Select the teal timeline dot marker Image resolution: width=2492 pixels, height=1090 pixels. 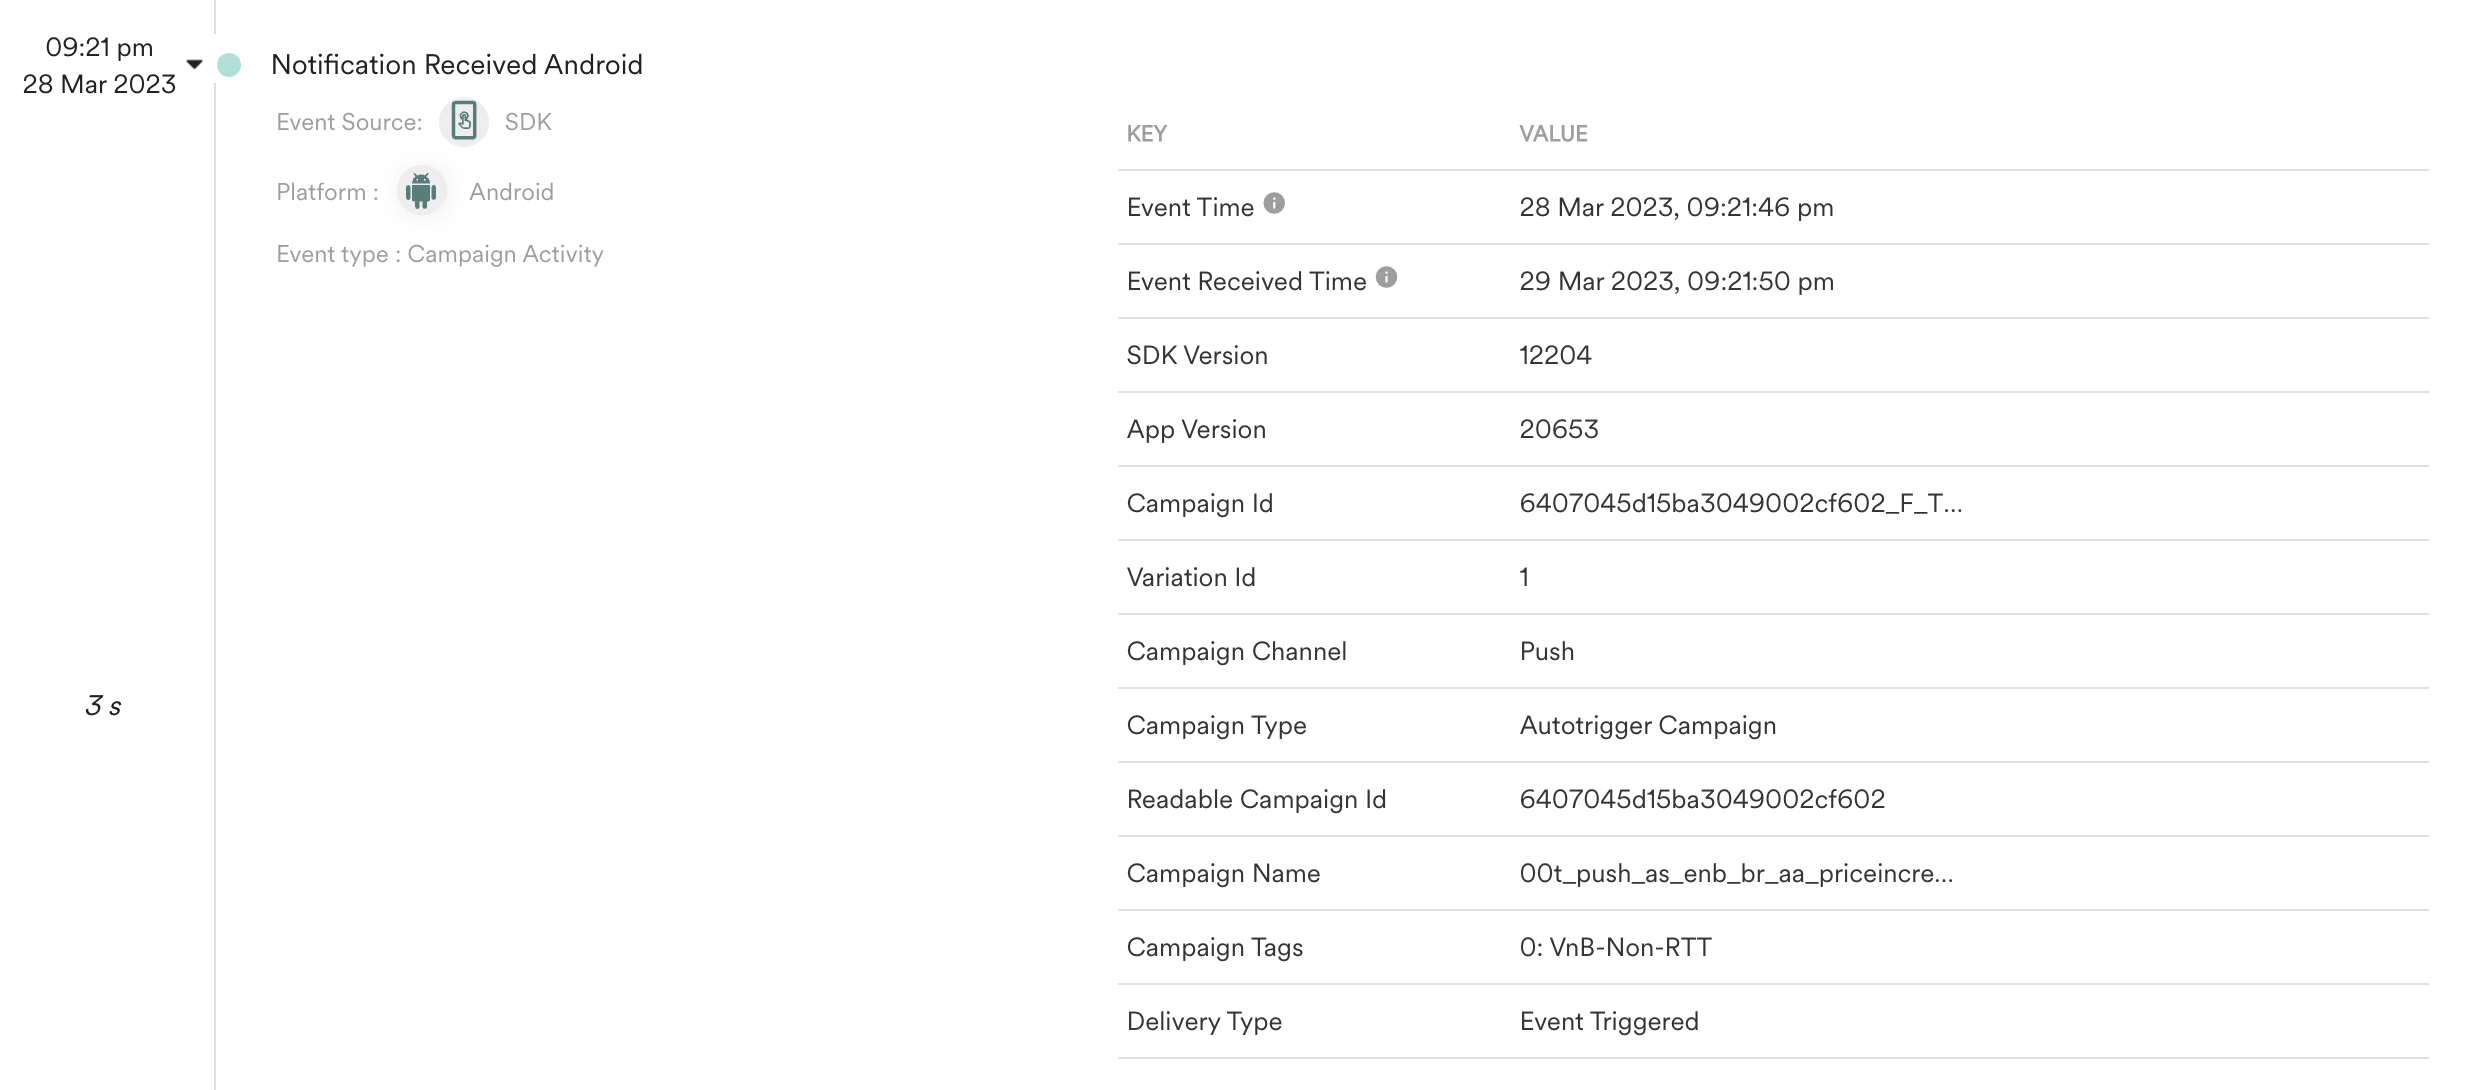coord(229,65)
